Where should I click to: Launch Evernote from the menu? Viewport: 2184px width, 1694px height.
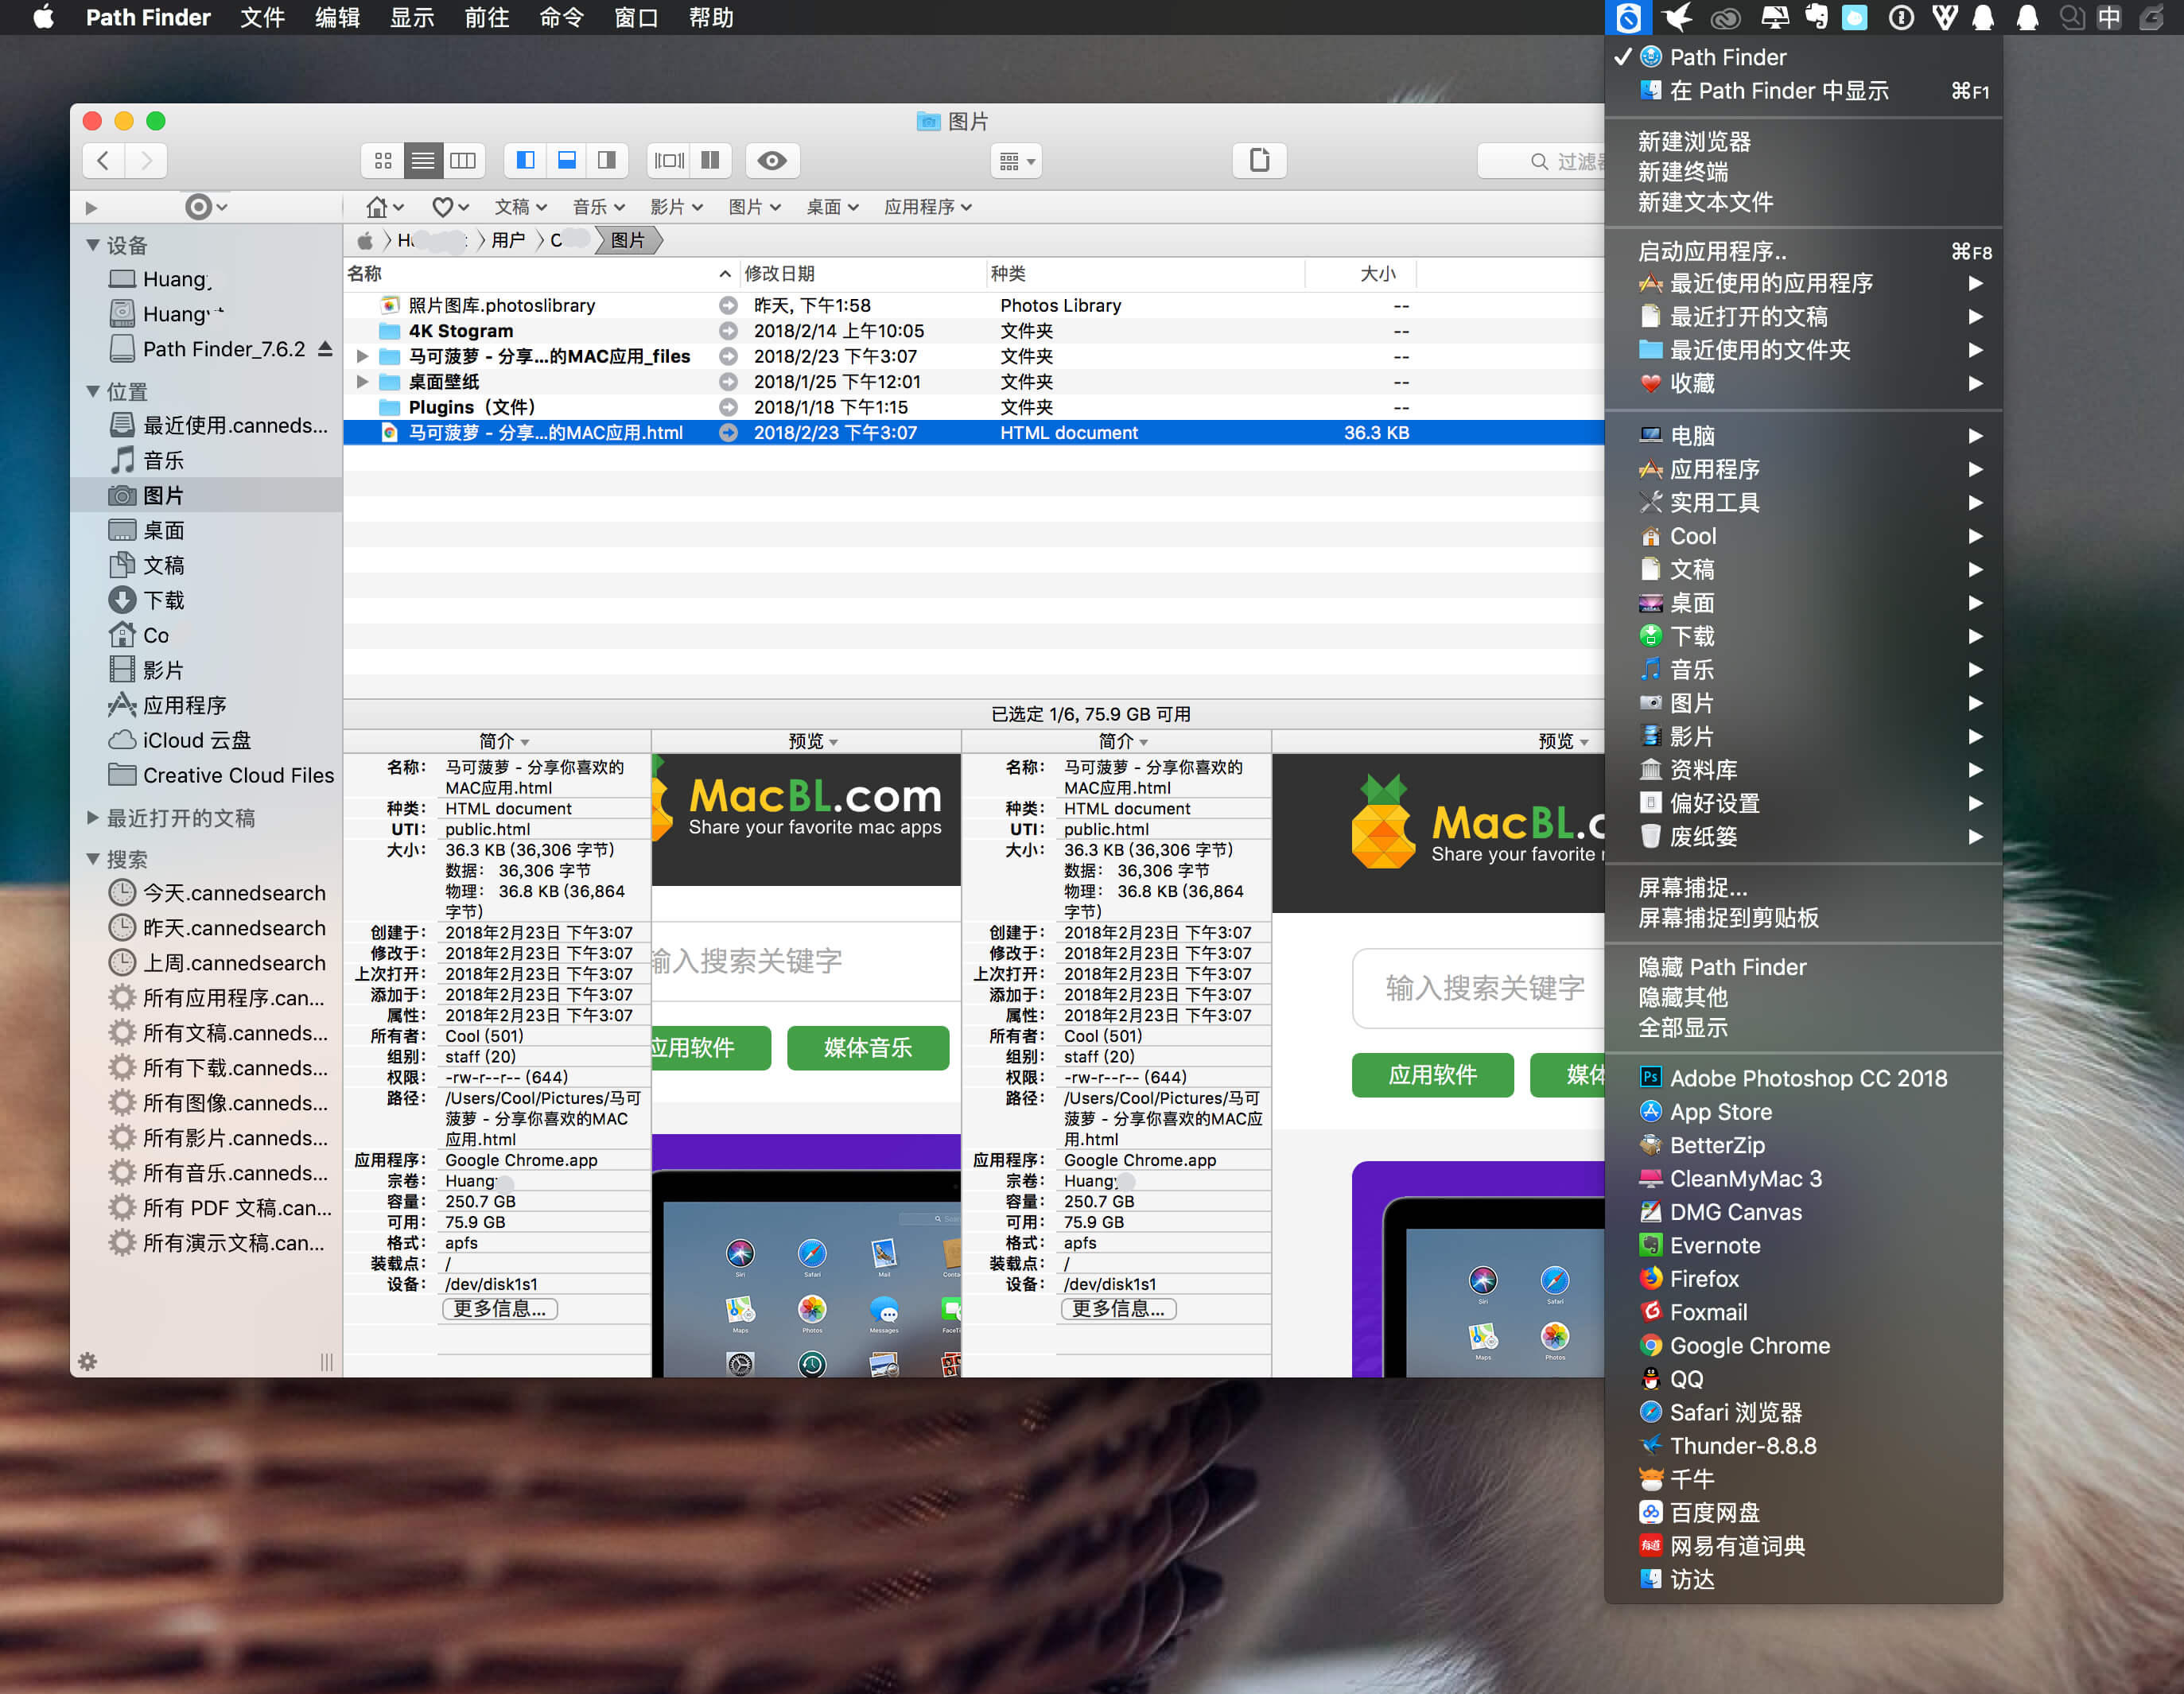coord(1803,1245)
